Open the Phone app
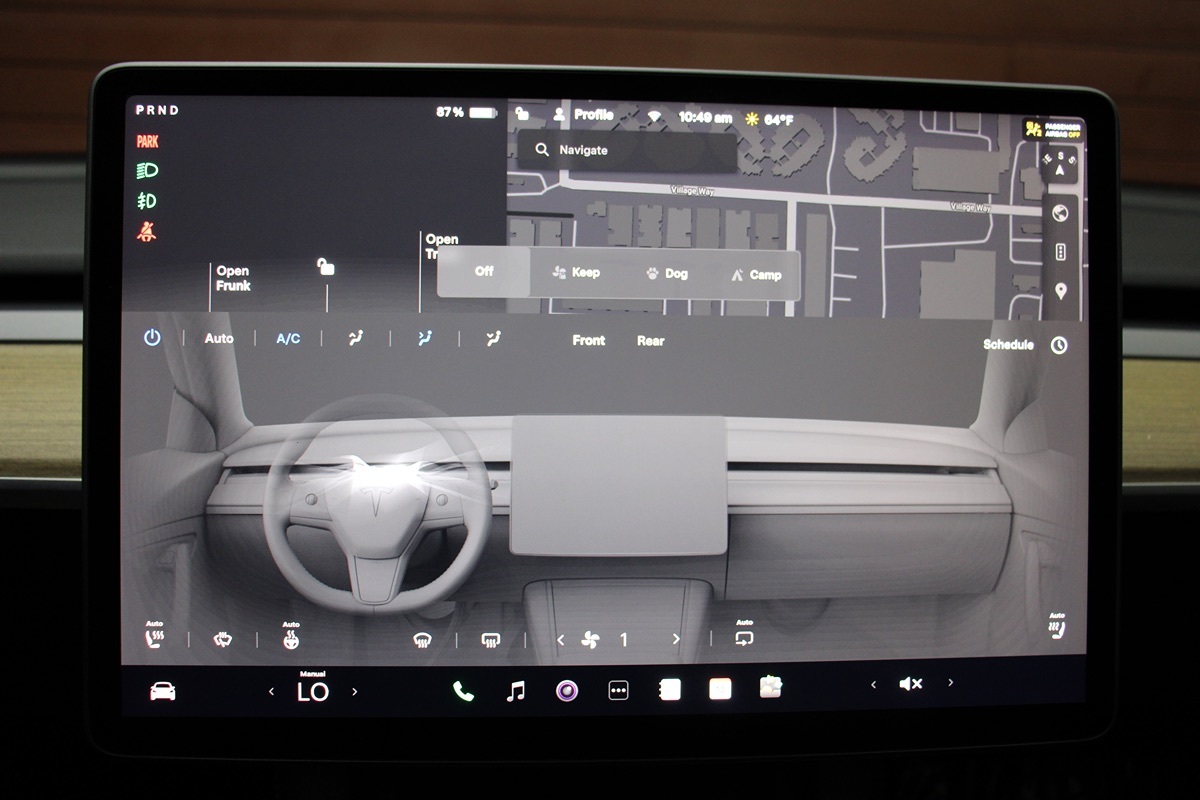The width and height of the screenshot is (1200, 800). (x=463, y=690)
